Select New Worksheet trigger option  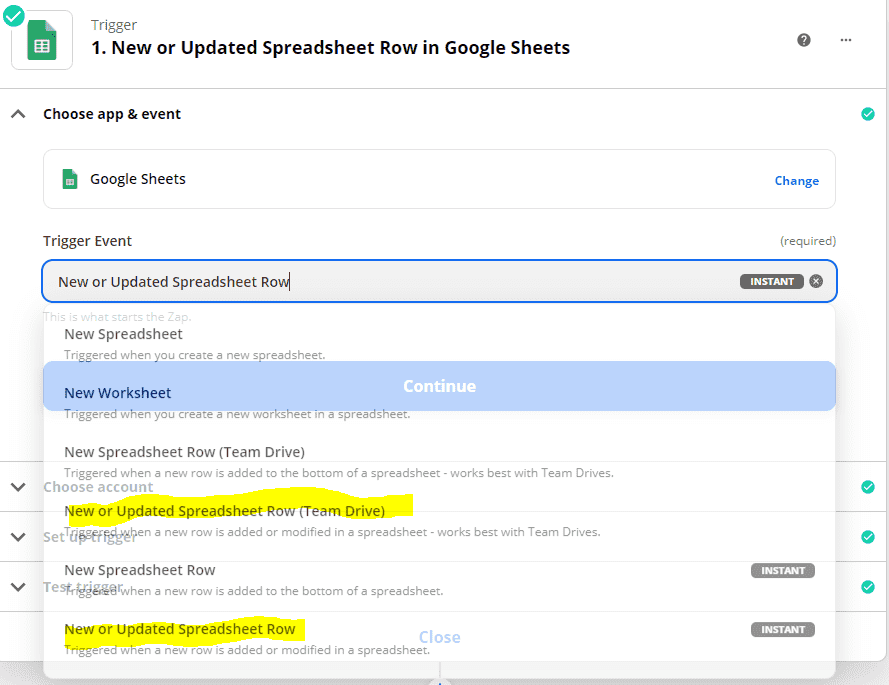click(x=118, y=393)
